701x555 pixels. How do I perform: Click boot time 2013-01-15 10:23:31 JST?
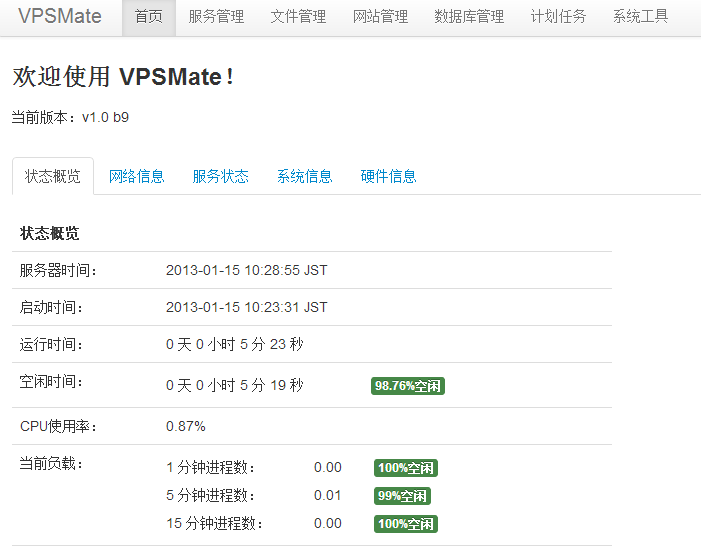coord(247,307)
